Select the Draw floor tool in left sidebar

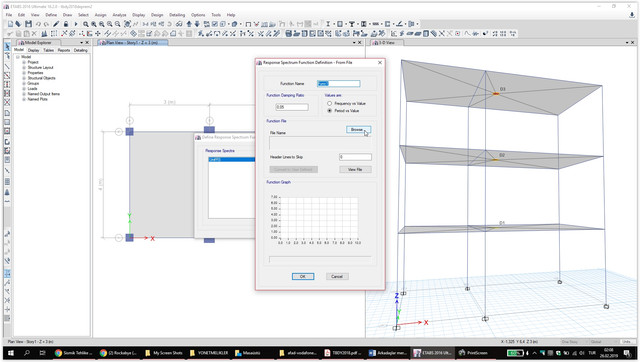coord(7,112)
